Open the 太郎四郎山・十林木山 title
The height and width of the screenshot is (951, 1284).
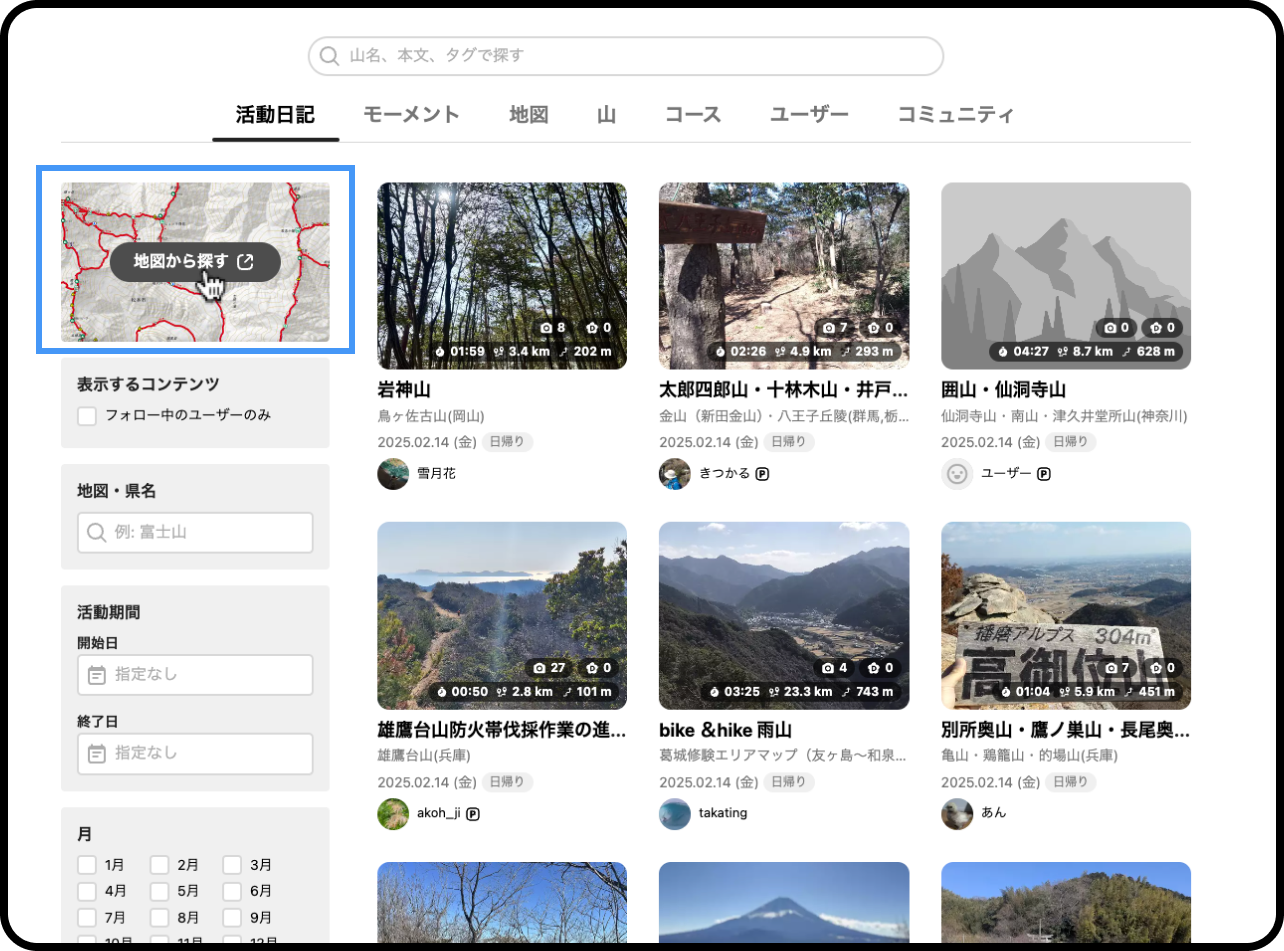pos(784,390)
